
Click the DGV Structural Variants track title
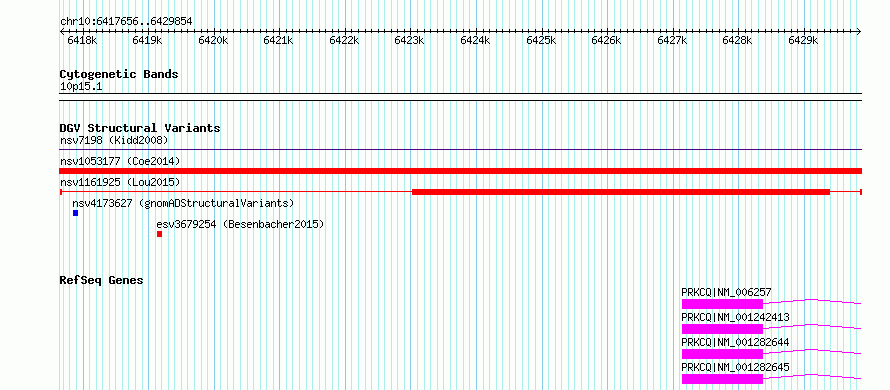pyautogui.click(x=140, y=128)
